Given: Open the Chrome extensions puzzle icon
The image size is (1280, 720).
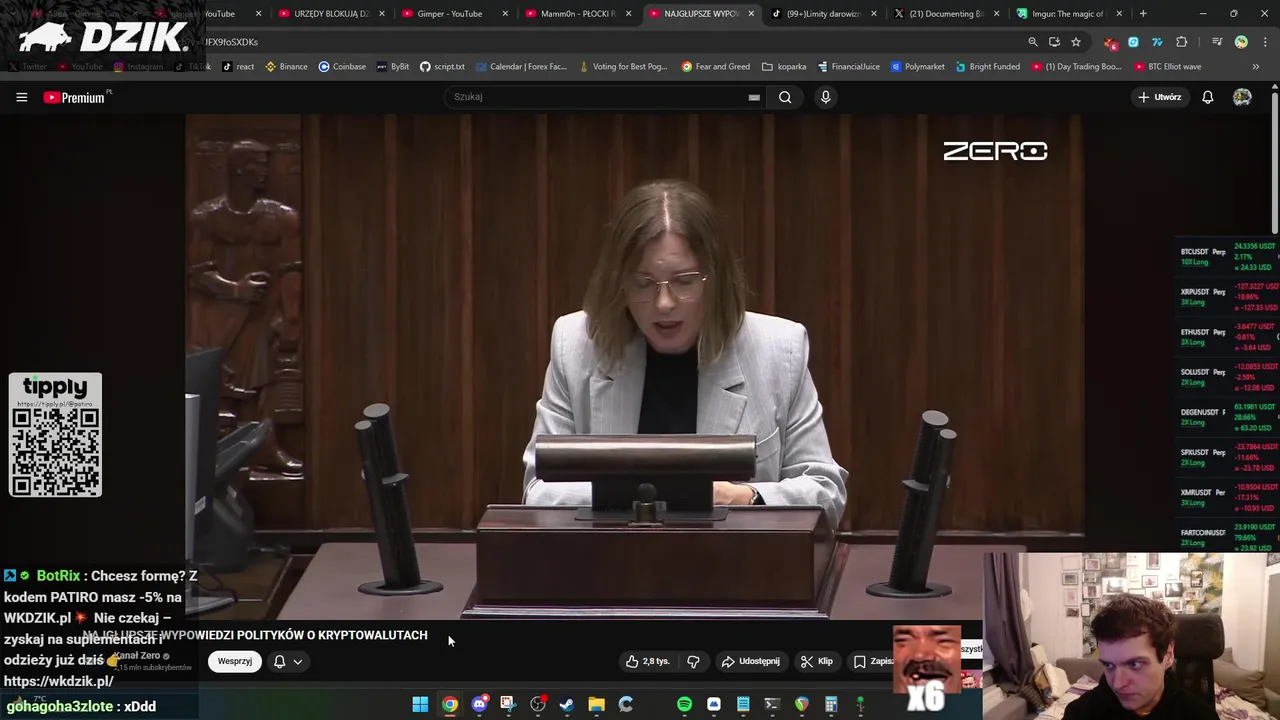Looking at the screenshot, I should pyautogui.click(x=1182, y=42).
